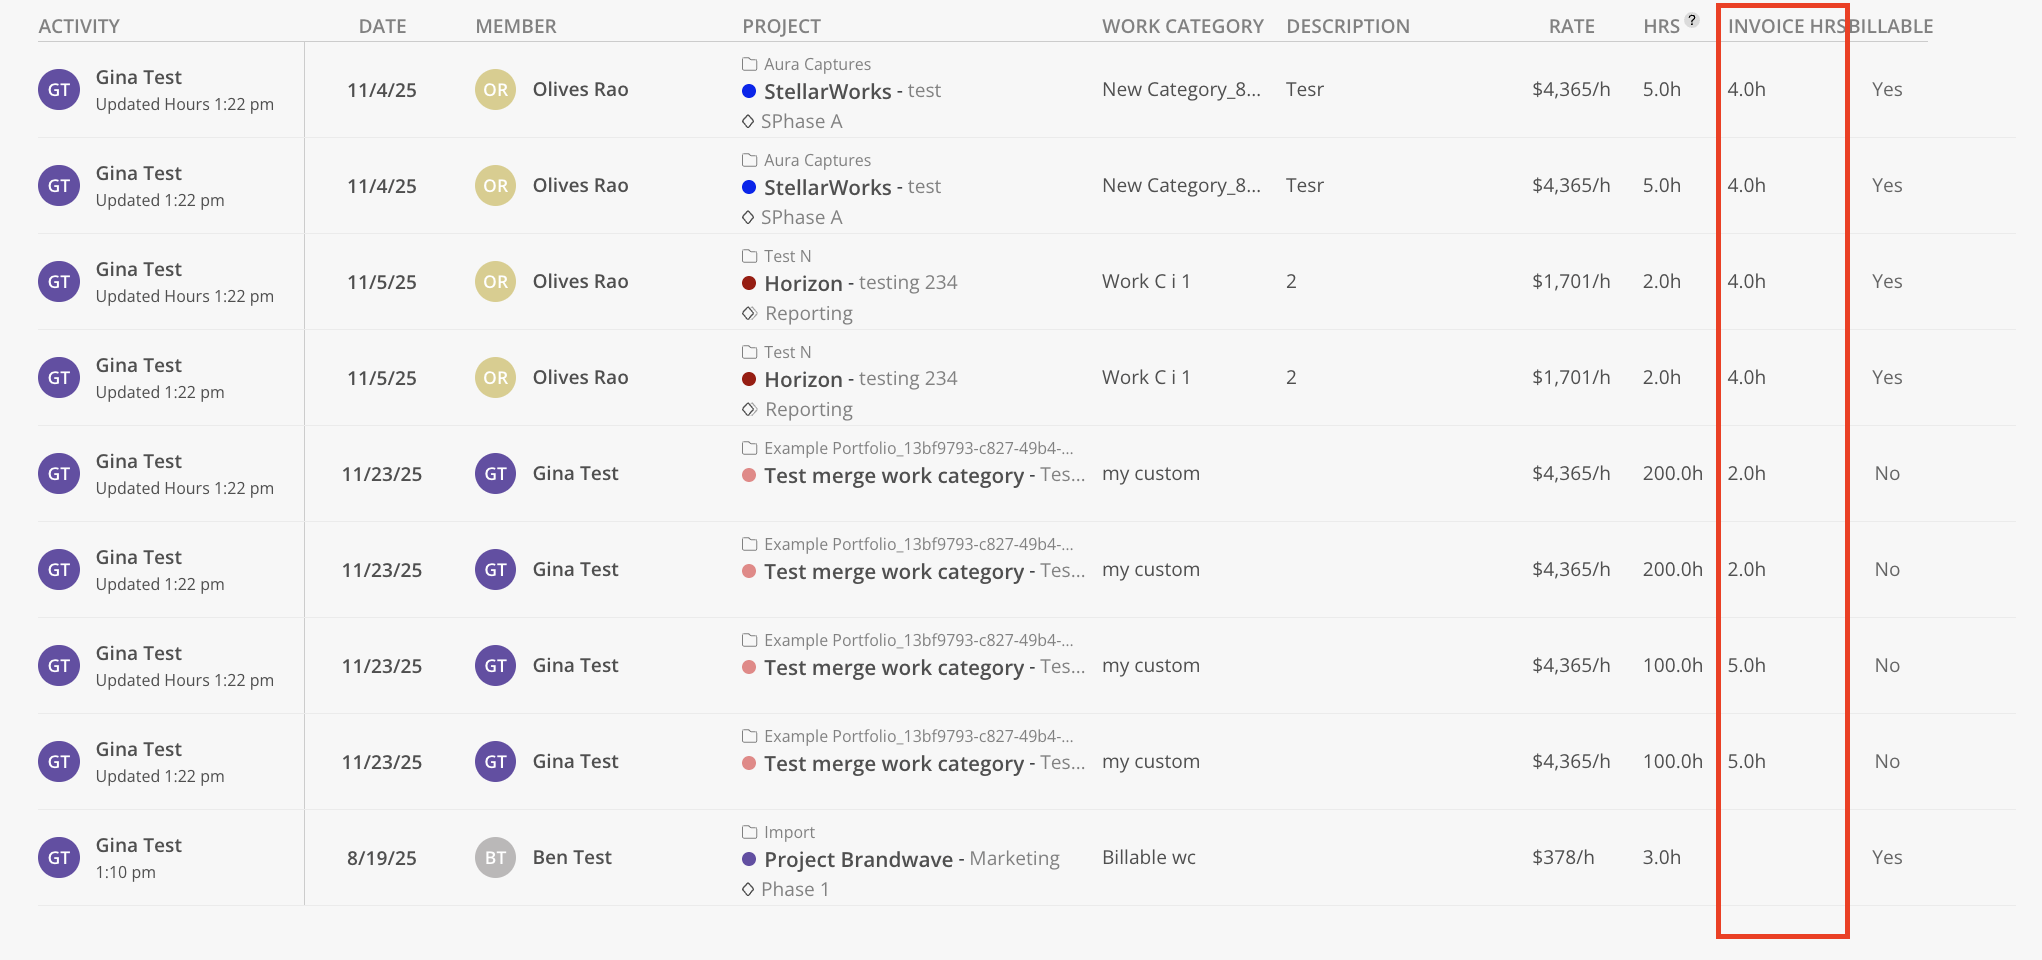The height and width of the screenshot is (960, 2042).
Task: Open the Project Brandwave project link
Action: 858,859
